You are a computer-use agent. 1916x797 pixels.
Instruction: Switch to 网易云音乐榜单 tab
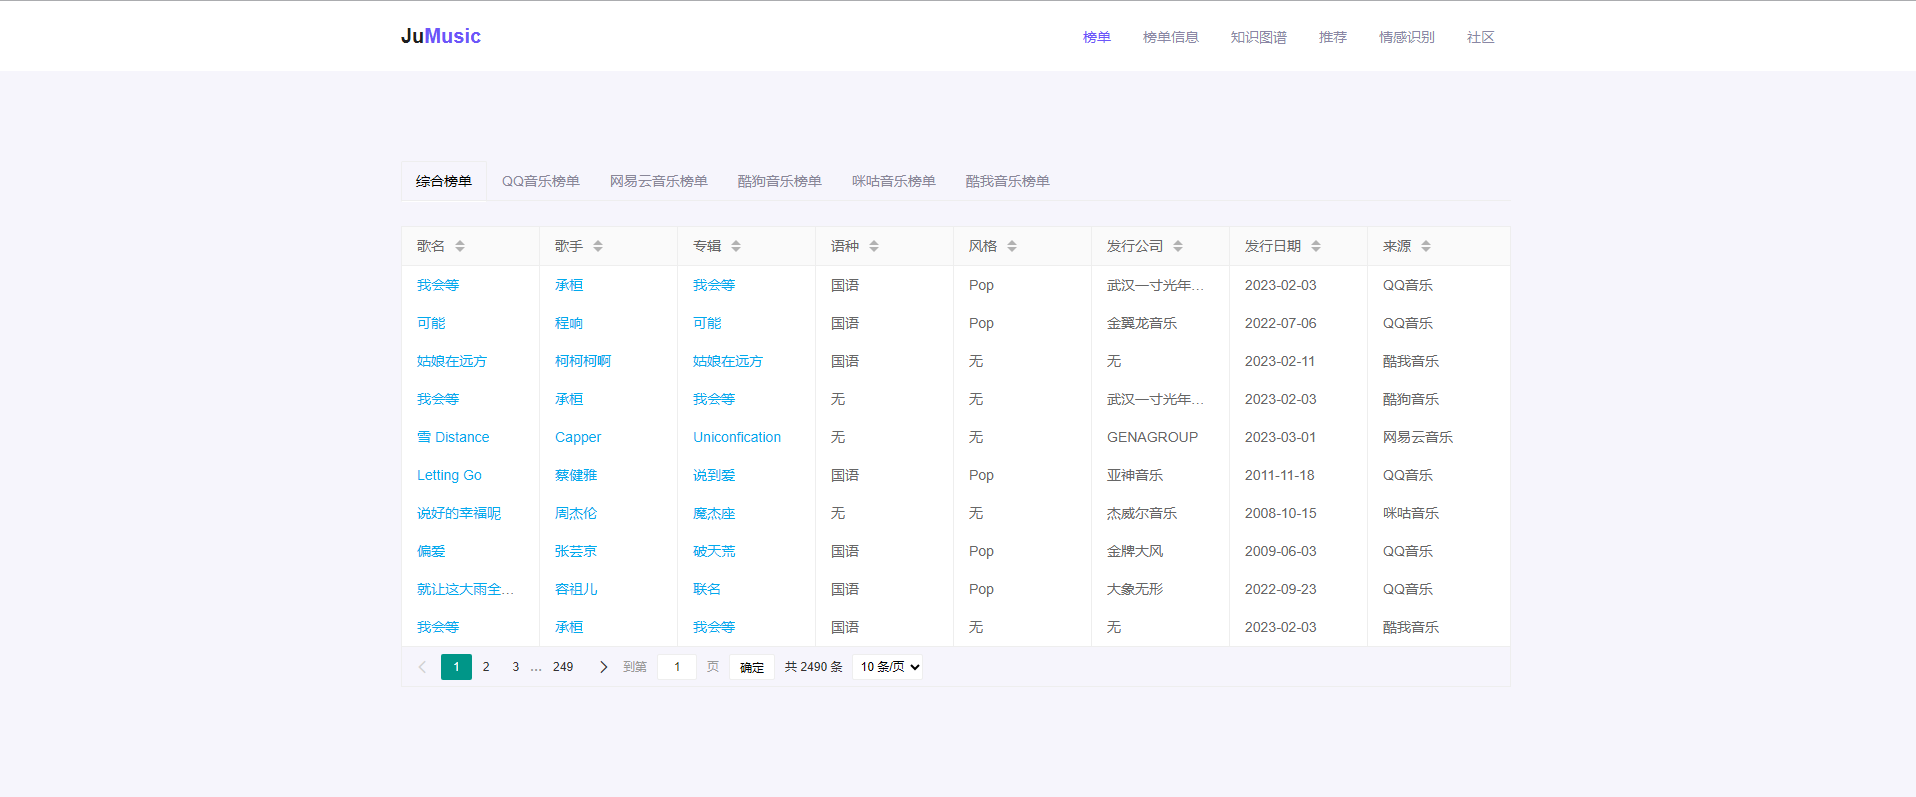pos(659,181)
